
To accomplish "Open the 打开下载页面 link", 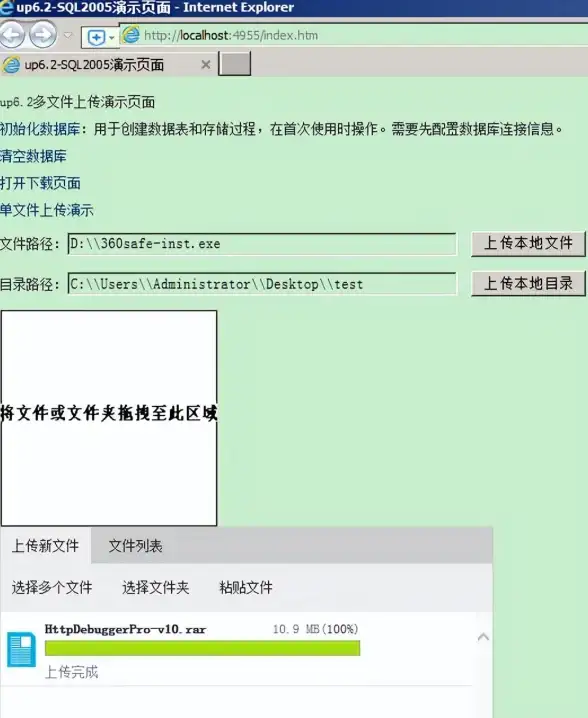I will coord(40,183).
